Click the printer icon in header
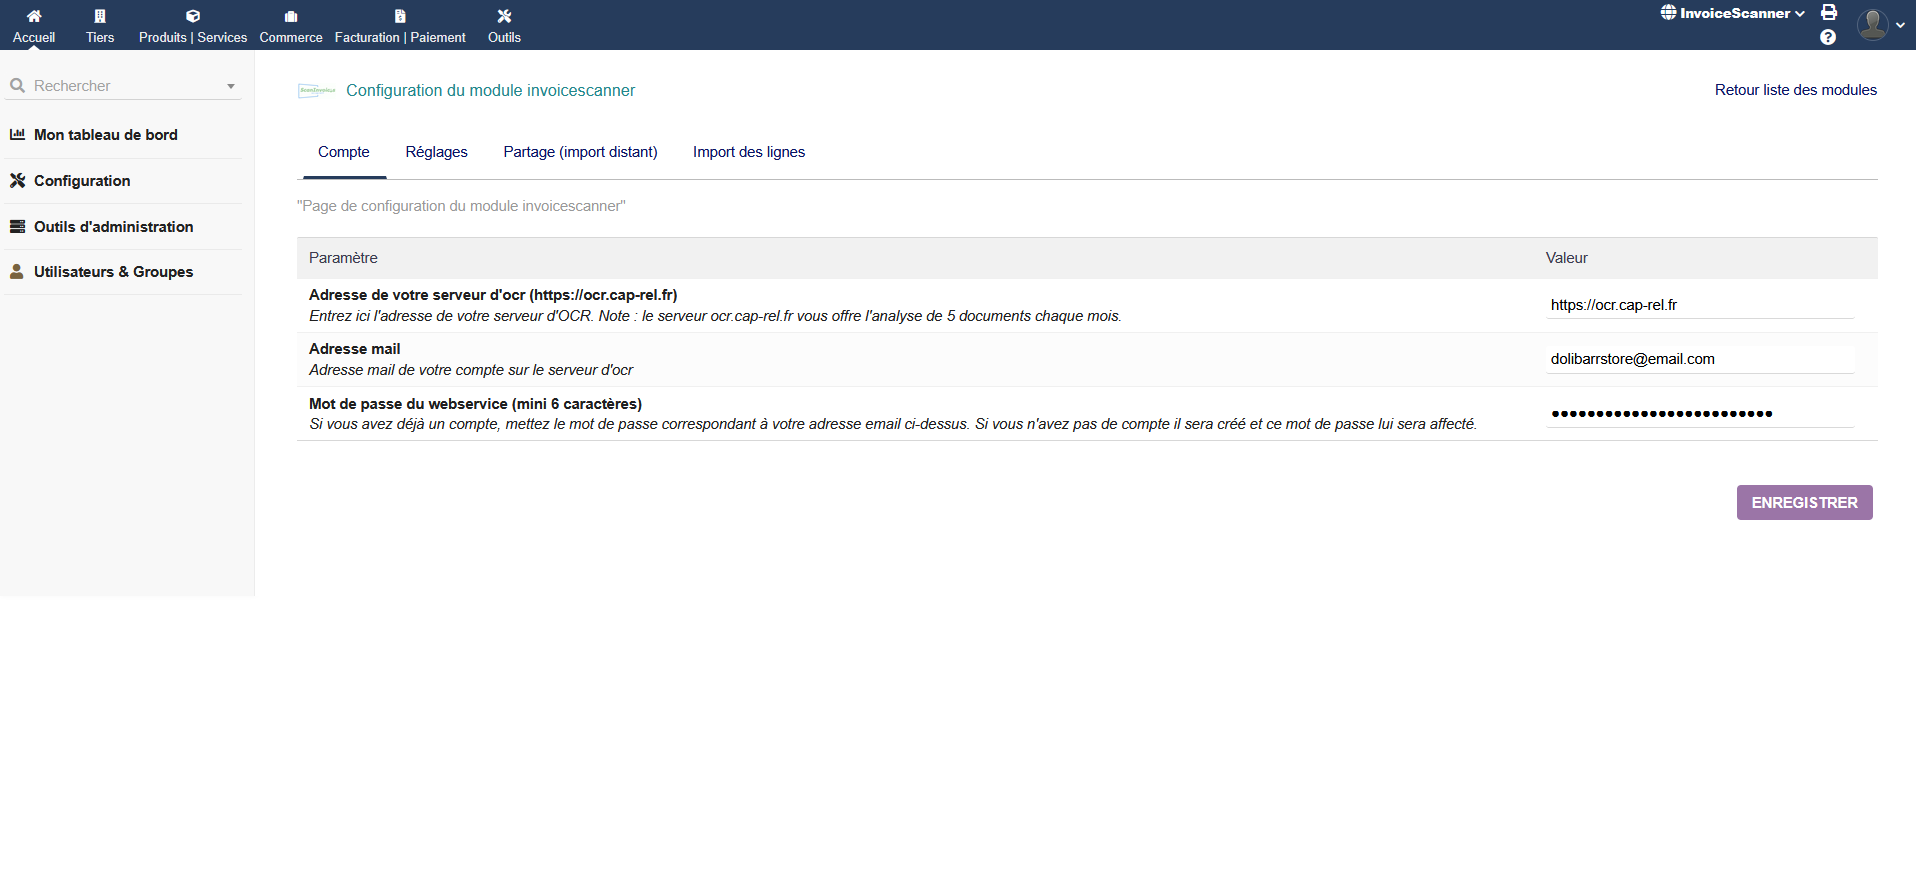Viewport: 1916px width, 875px height. (1829, 12)
